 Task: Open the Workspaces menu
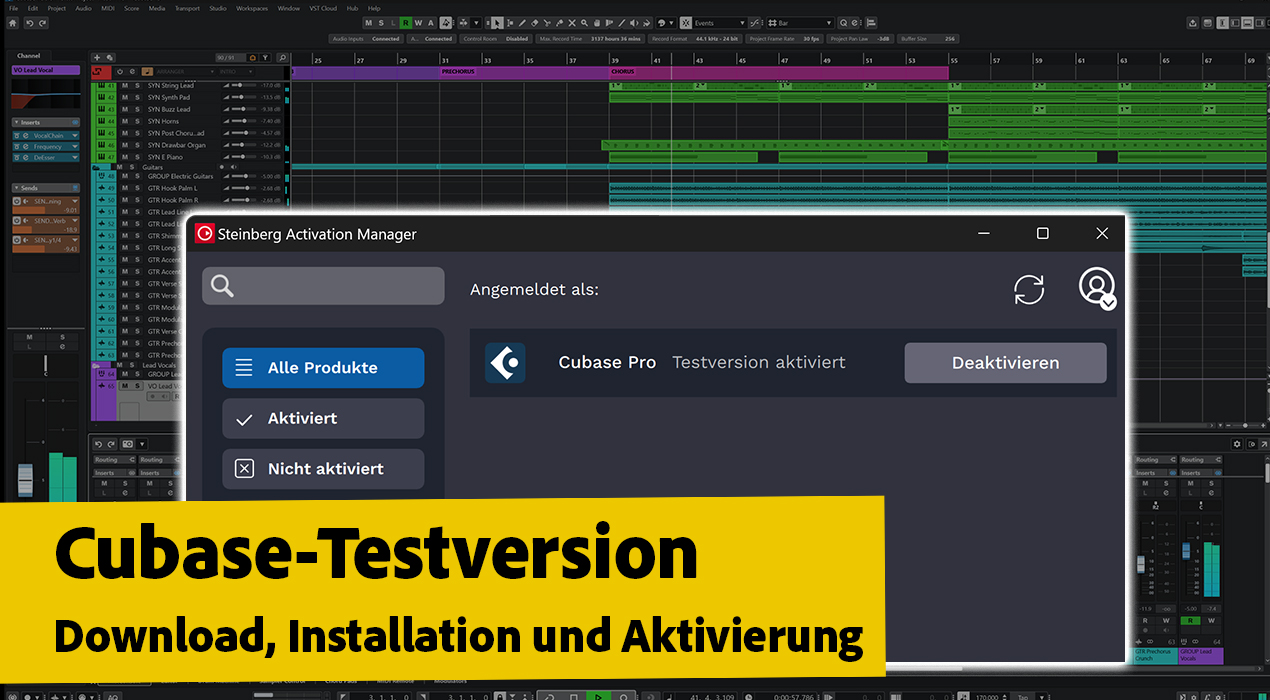click(252, 8)
